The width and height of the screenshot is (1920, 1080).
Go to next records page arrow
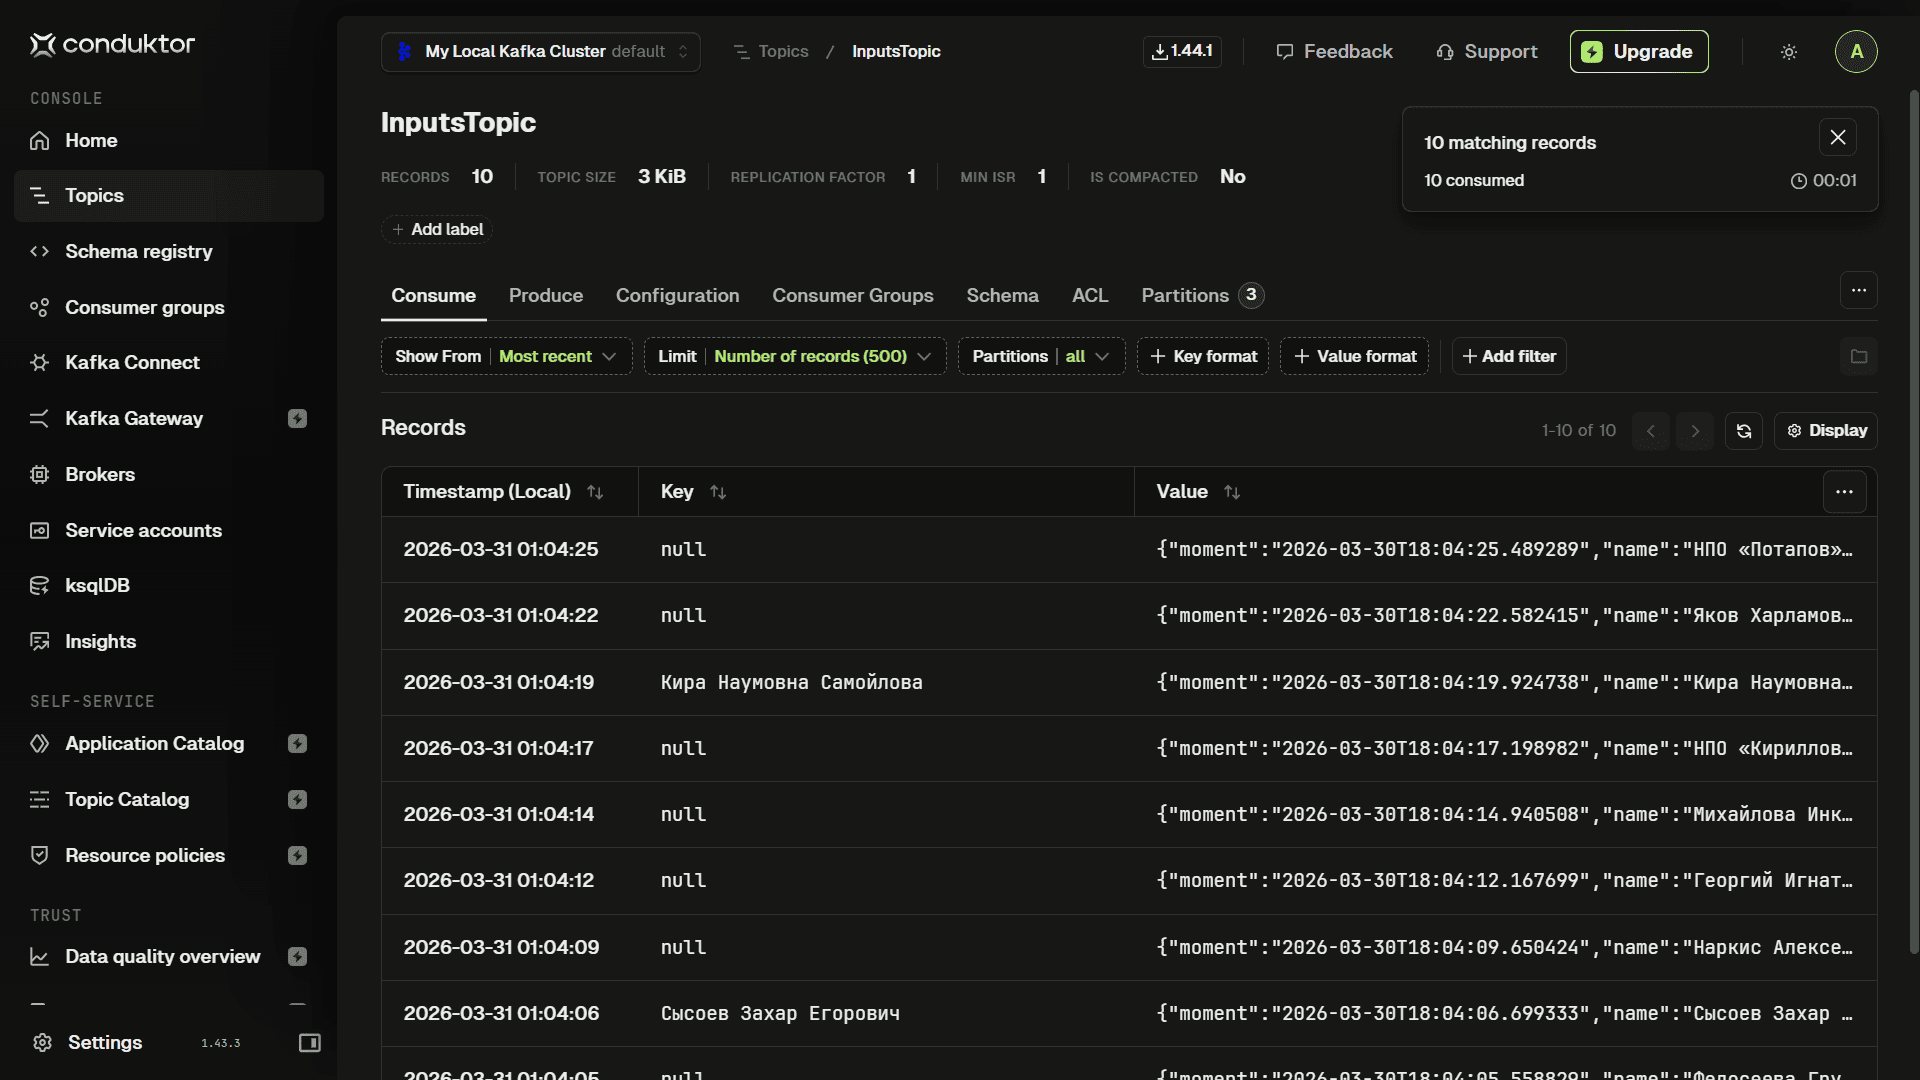pyautogui.click(x=1695, y=431)
